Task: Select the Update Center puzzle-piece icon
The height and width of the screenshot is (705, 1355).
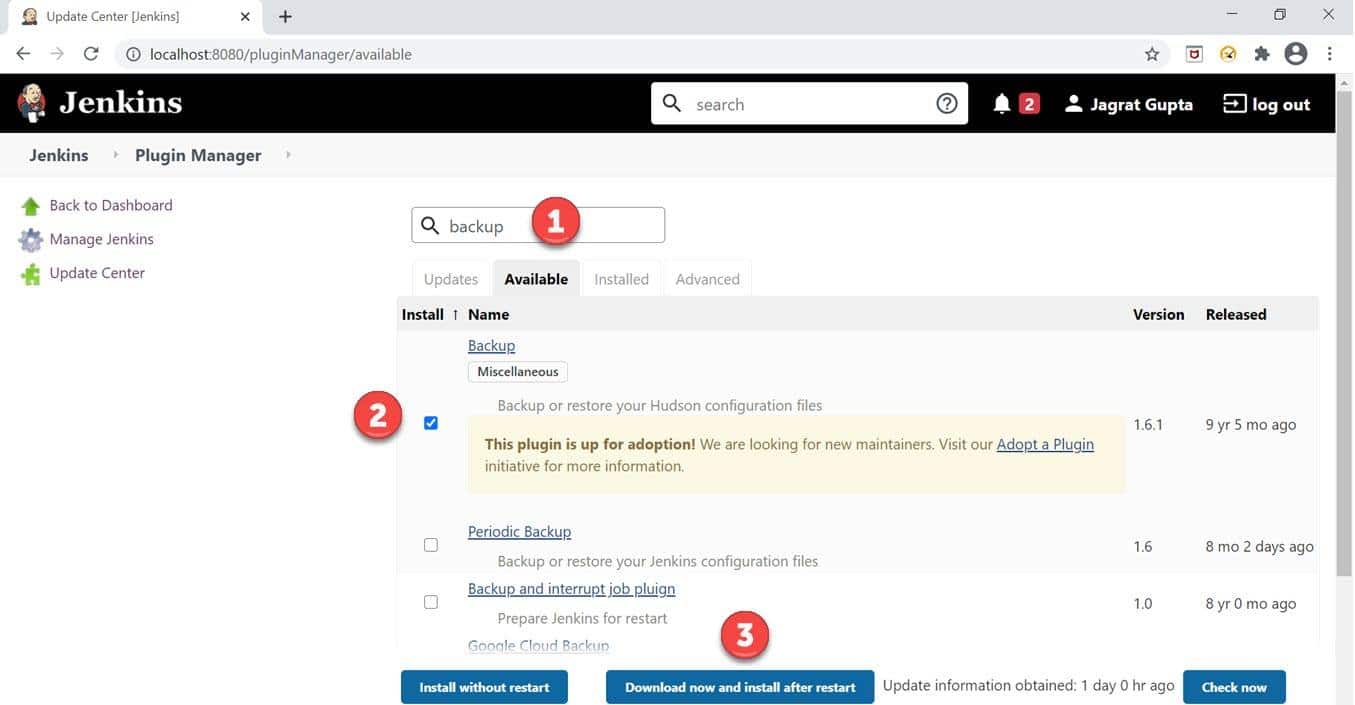Action: coord(29,272)
